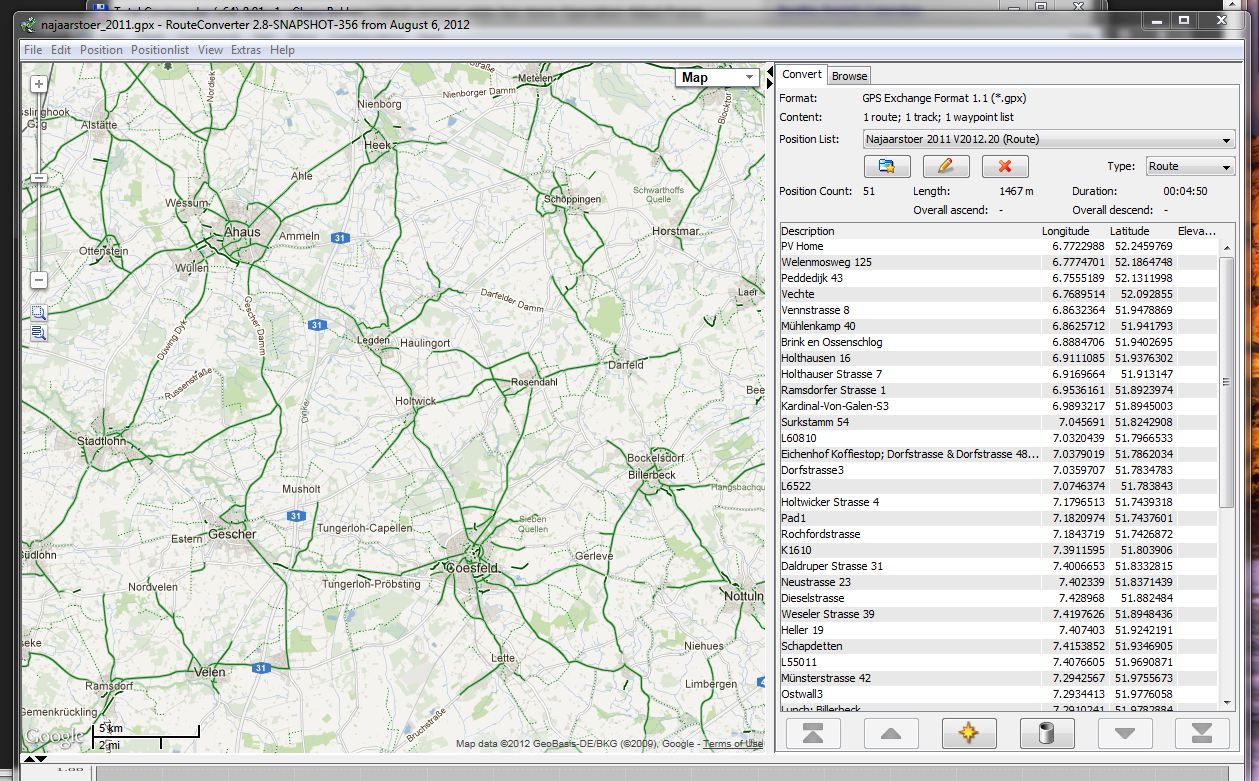Select the Eichenhof Koffiestop position row

coord(909,454)
